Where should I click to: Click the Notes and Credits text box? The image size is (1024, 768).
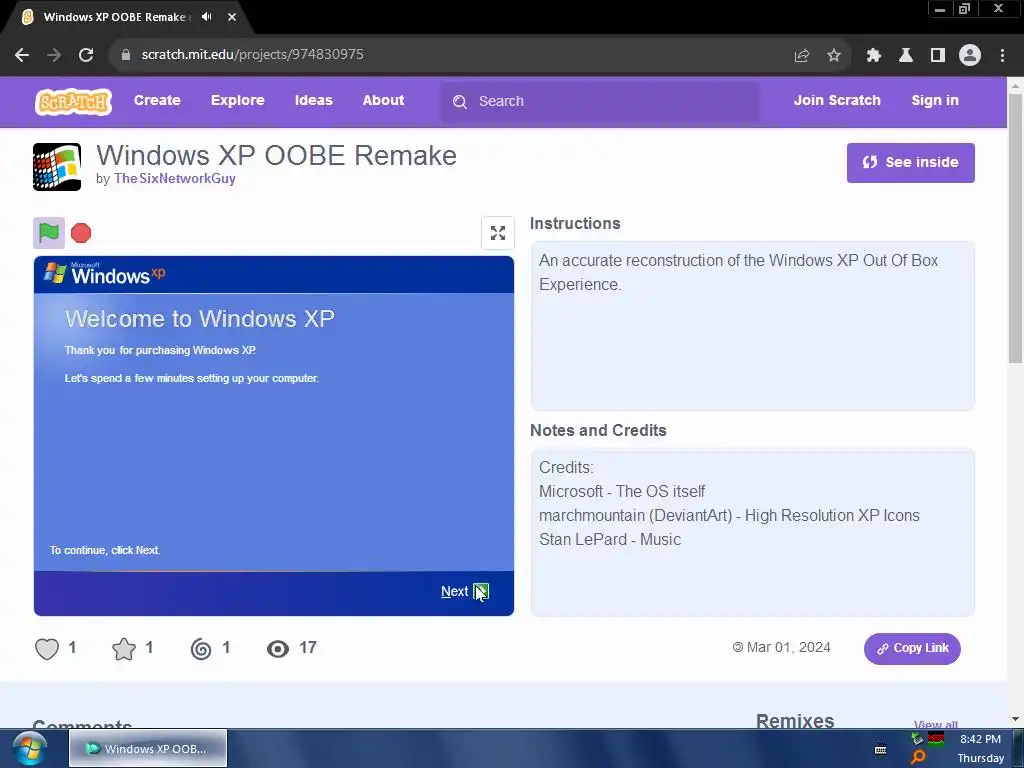(x=752, y=532)
